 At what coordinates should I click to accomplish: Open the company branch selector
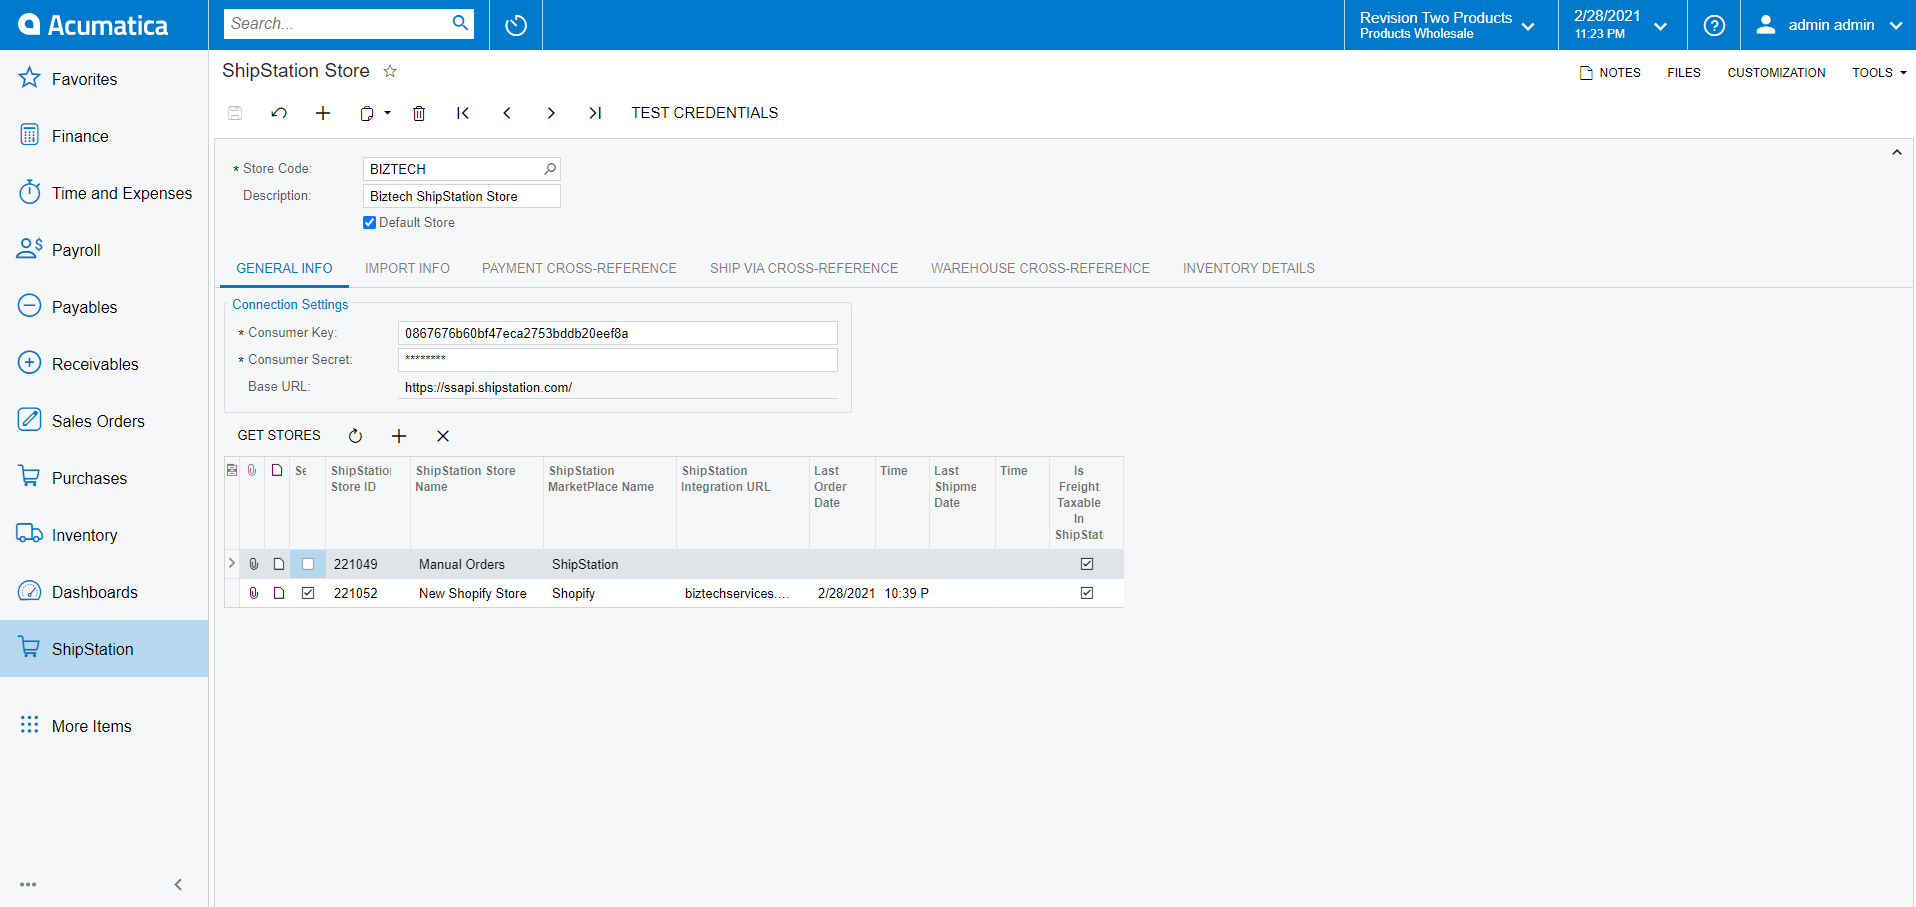click(1450, 25)
